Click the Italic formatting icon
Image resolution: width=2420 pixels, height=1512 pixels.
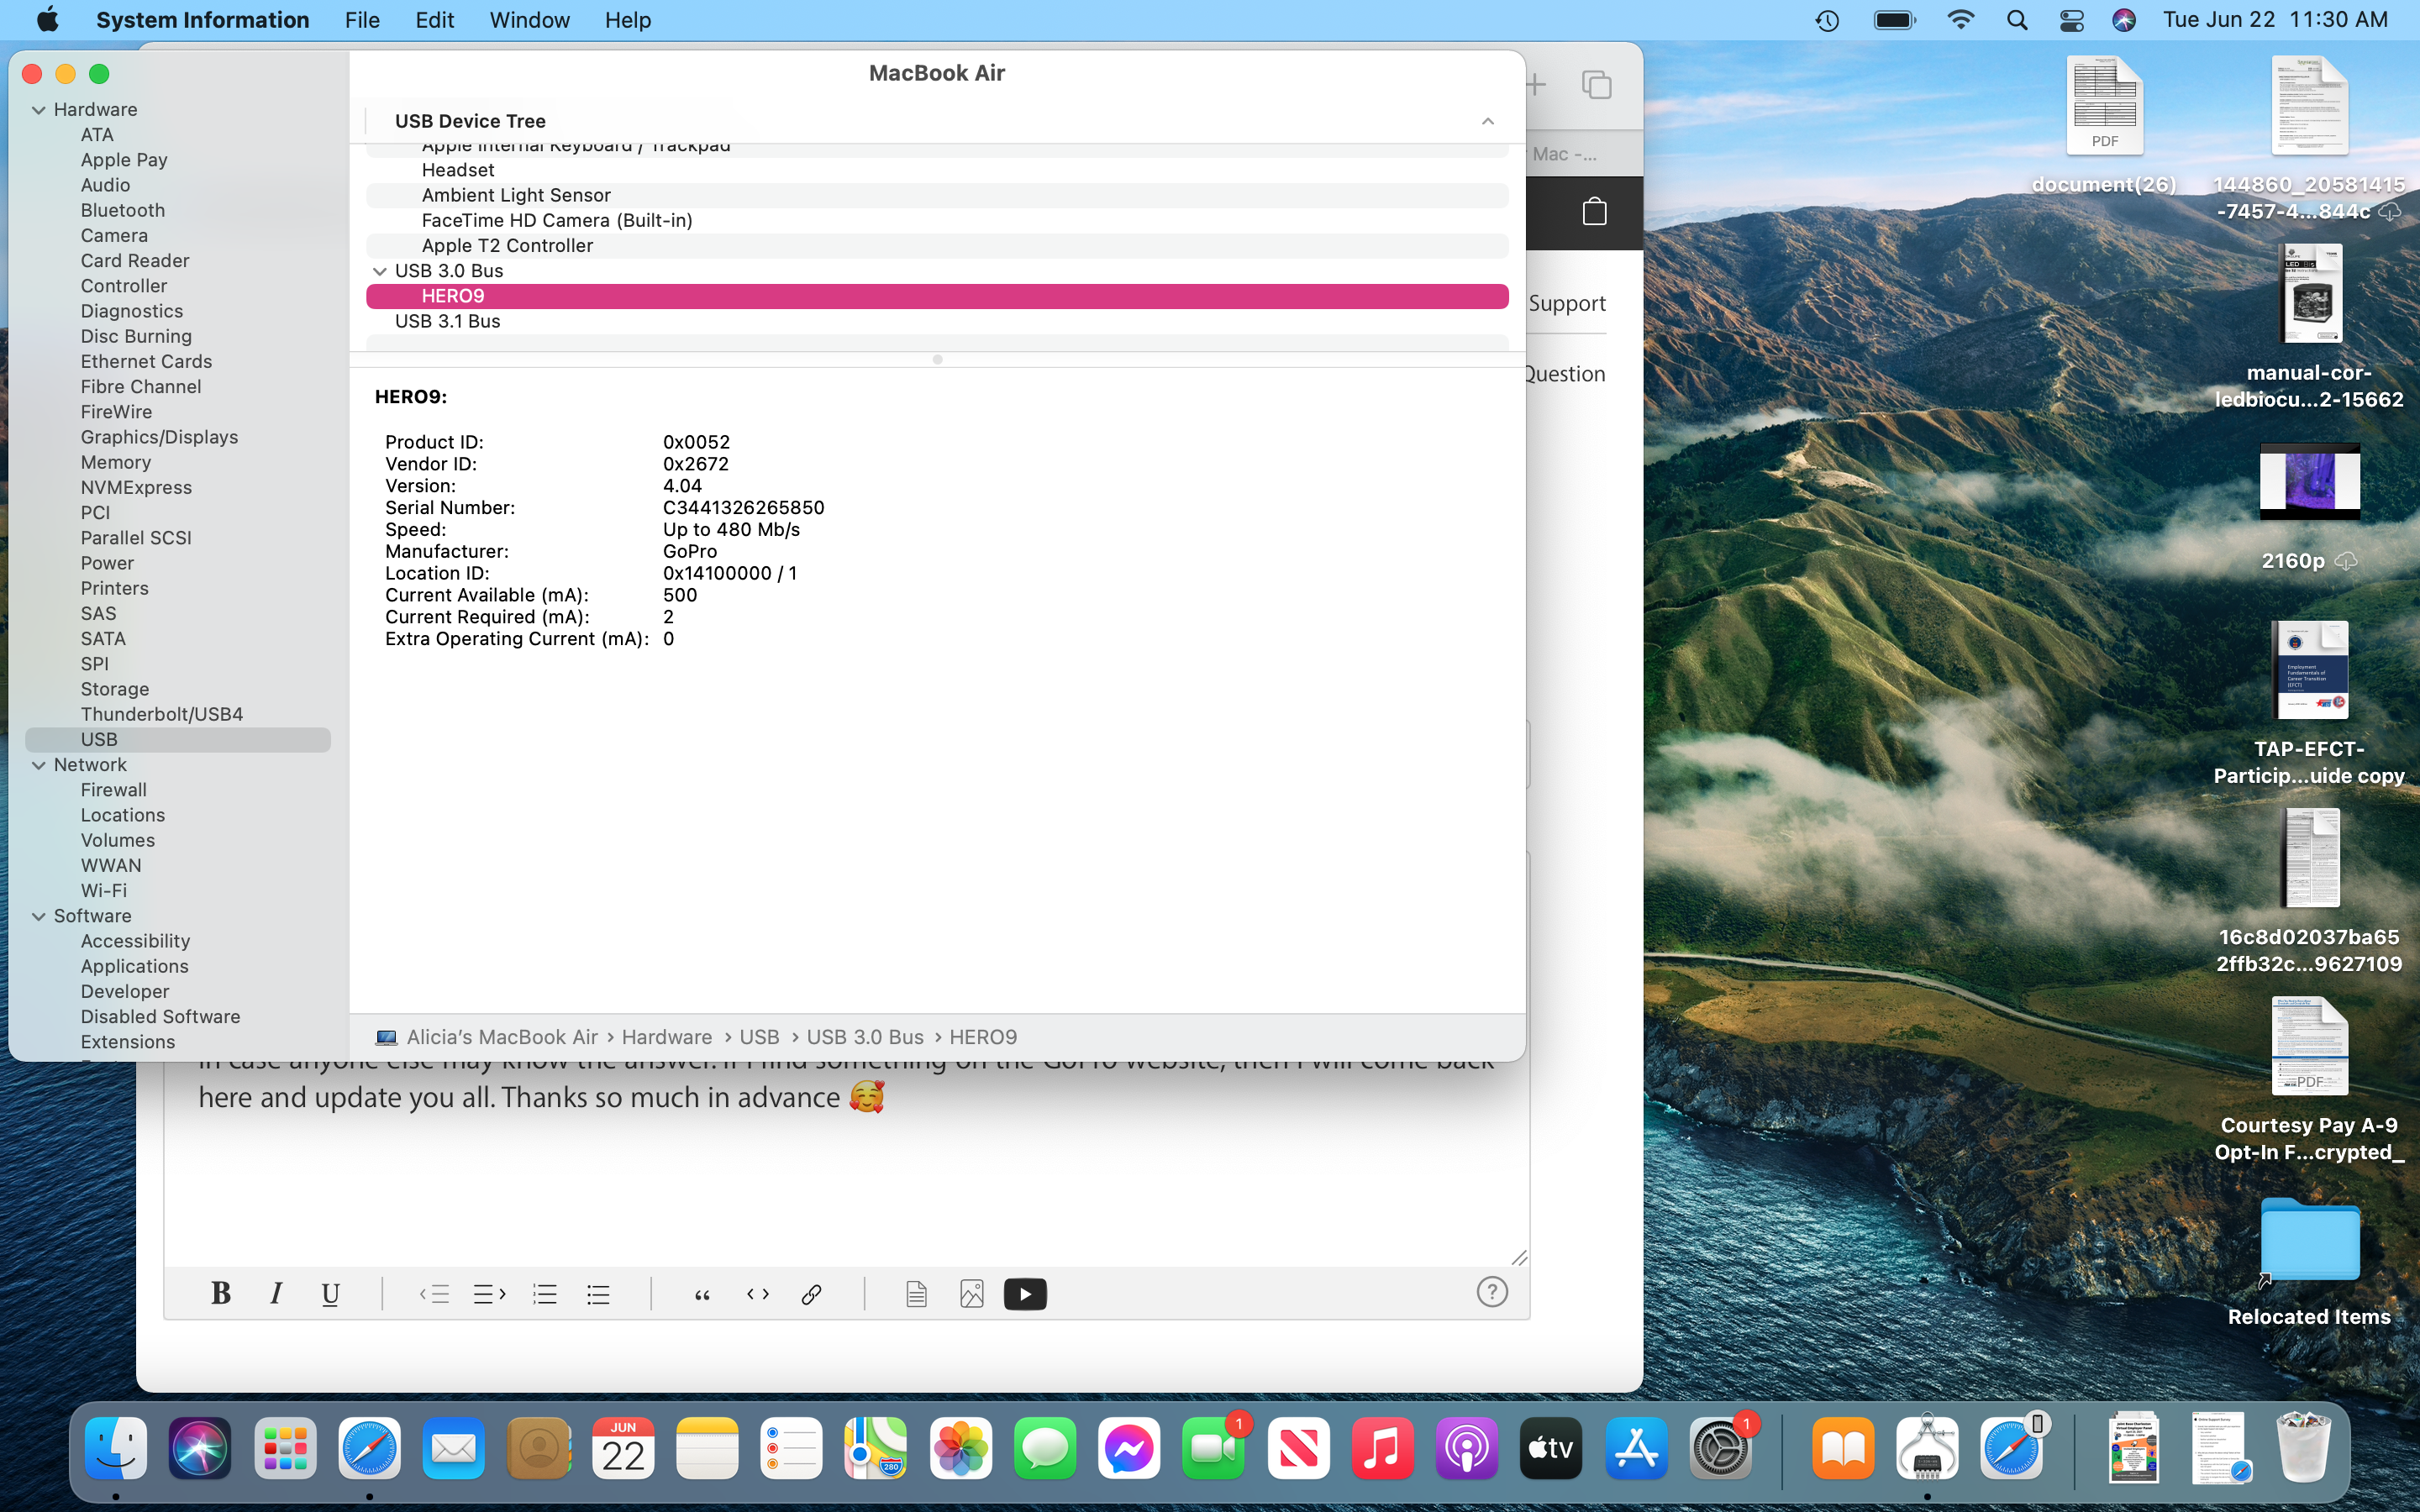(276, 1294)
